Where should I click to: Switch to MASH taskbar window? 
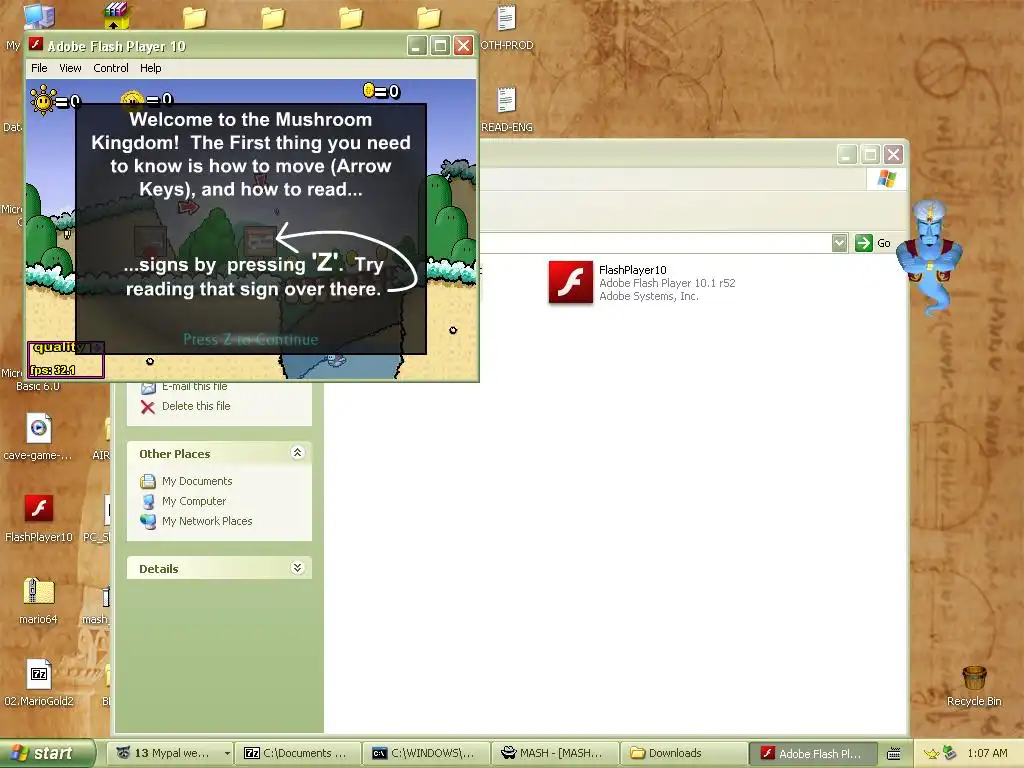click(554, 753)
